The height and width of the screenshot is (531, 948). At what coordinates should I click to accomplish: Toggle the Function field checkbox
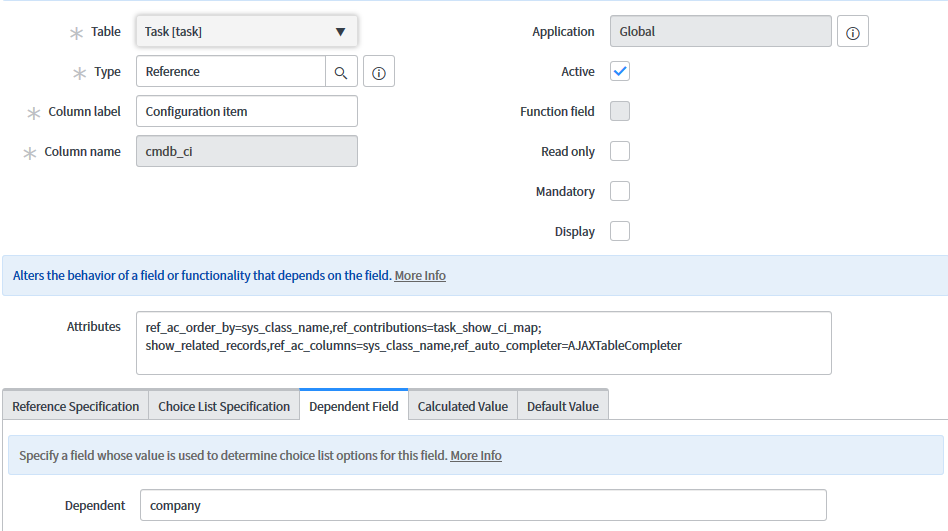tap(620, 111)
